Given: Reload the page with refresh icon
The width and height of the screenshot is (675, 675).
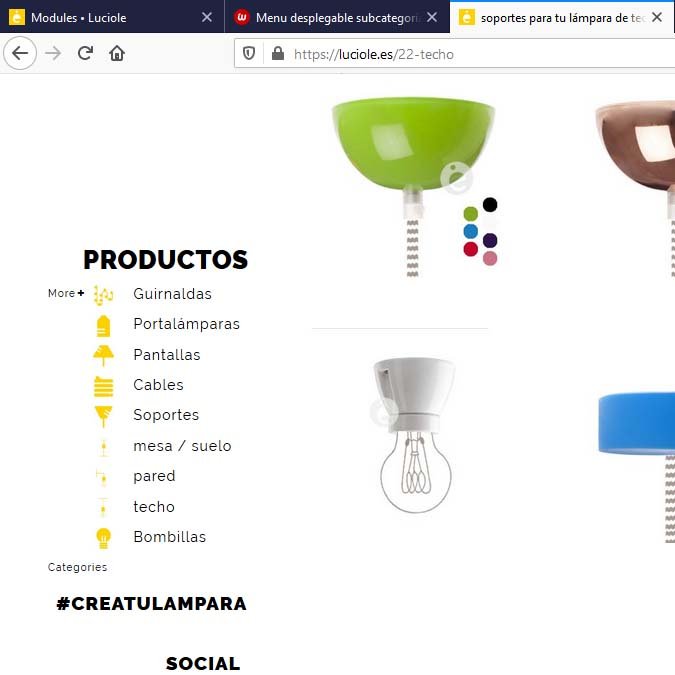Looking at the screenshot, I should click(85, 53).
